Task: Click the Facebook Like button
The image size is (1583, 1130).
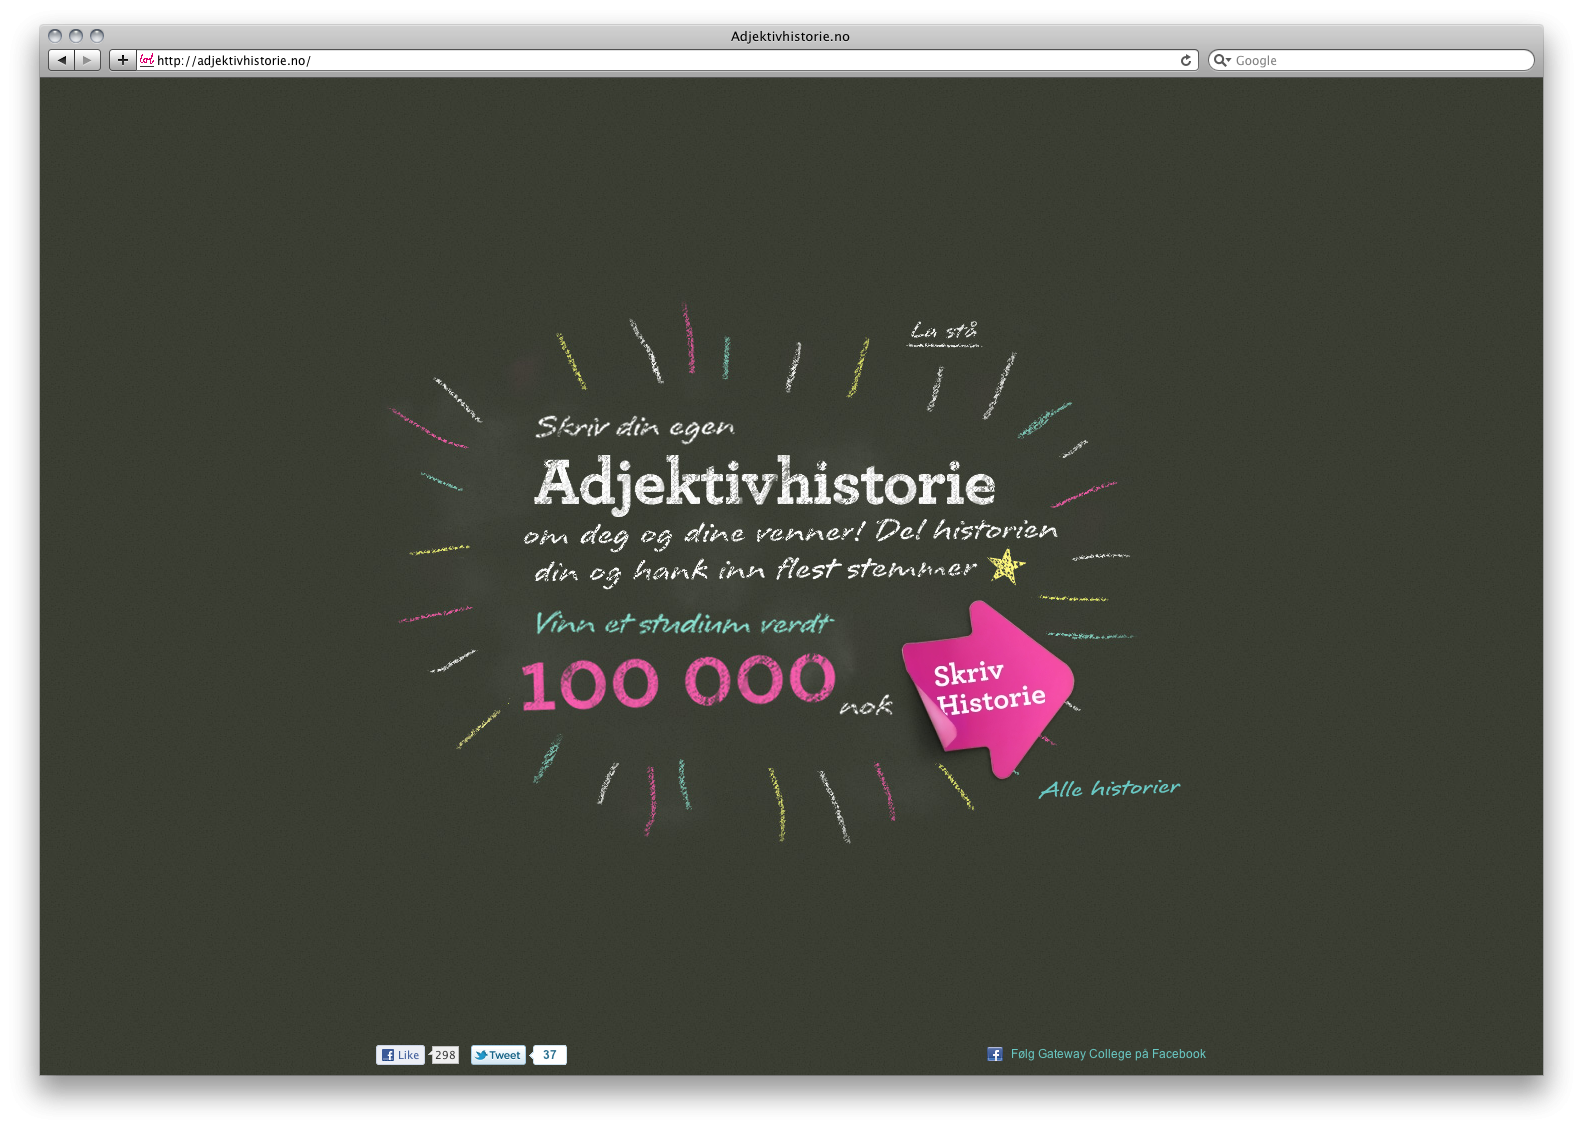Action: [x=400, y=1055]
